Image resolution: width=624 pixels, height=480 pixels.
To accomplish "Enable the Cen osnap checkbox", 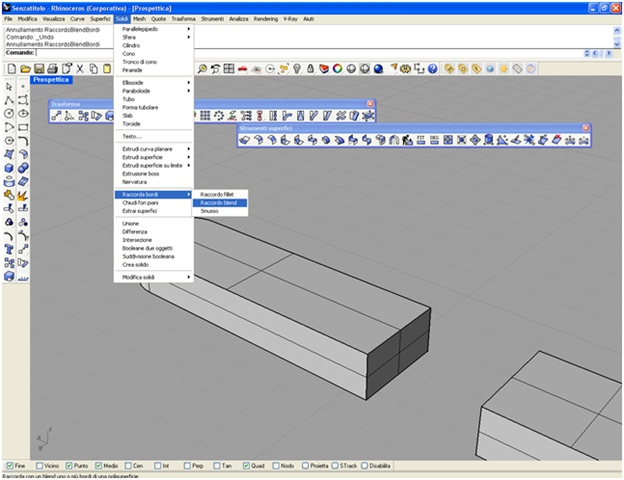I will (128, 466).
